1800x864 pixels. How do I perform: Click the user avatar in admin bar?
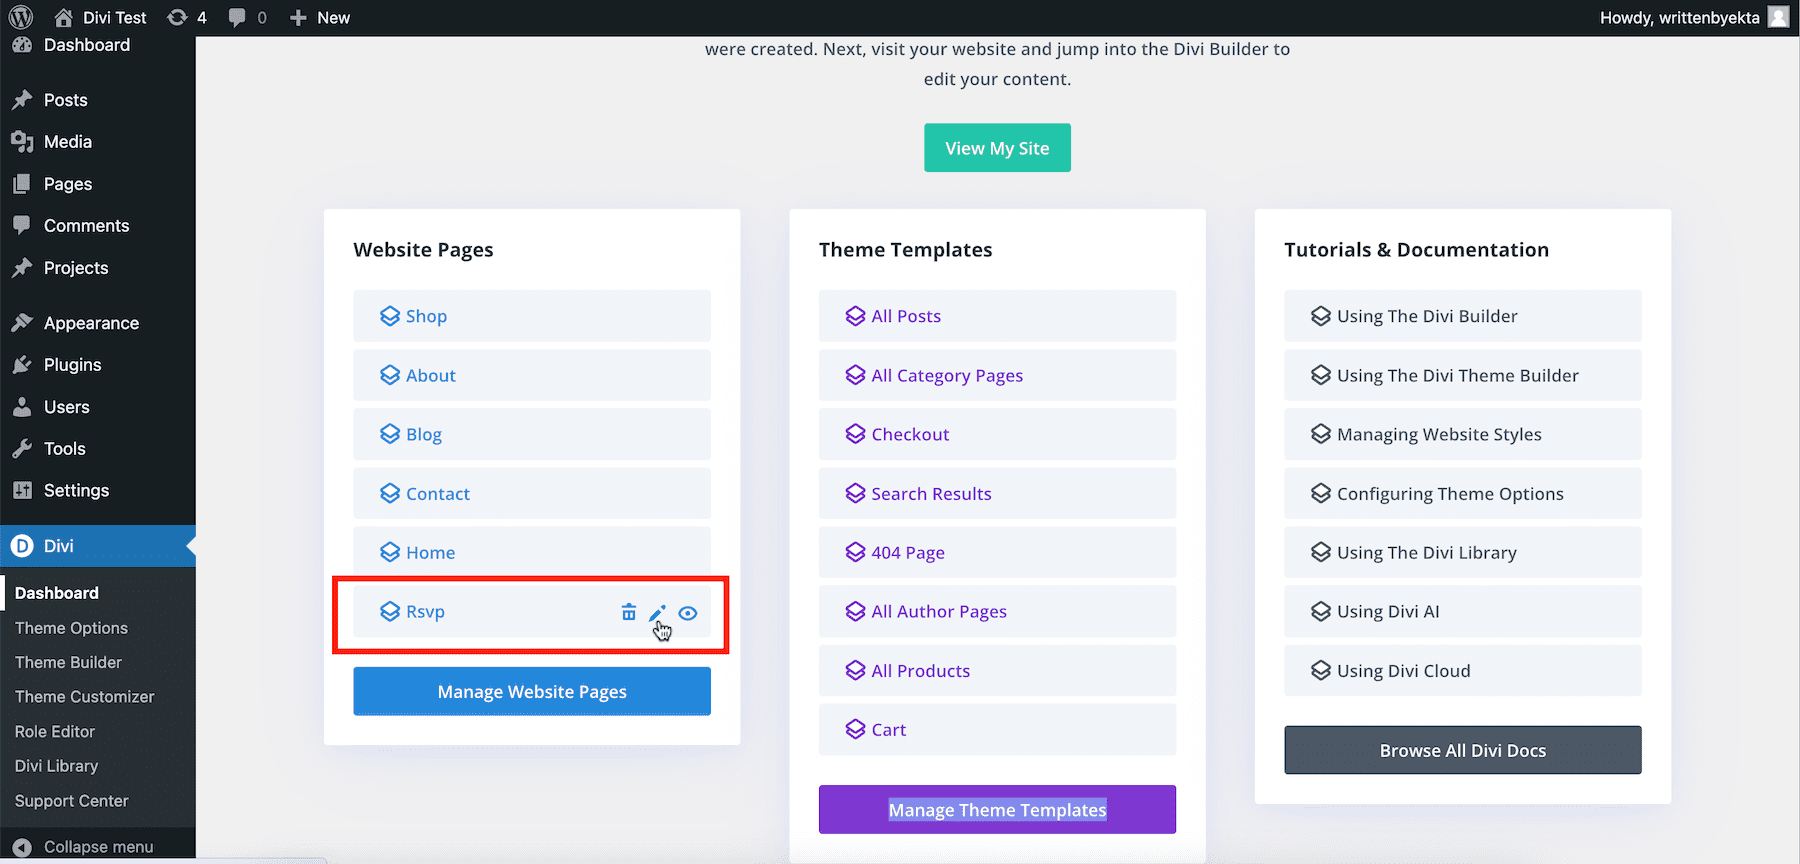pyautogui.click(x=1778, y=17)
